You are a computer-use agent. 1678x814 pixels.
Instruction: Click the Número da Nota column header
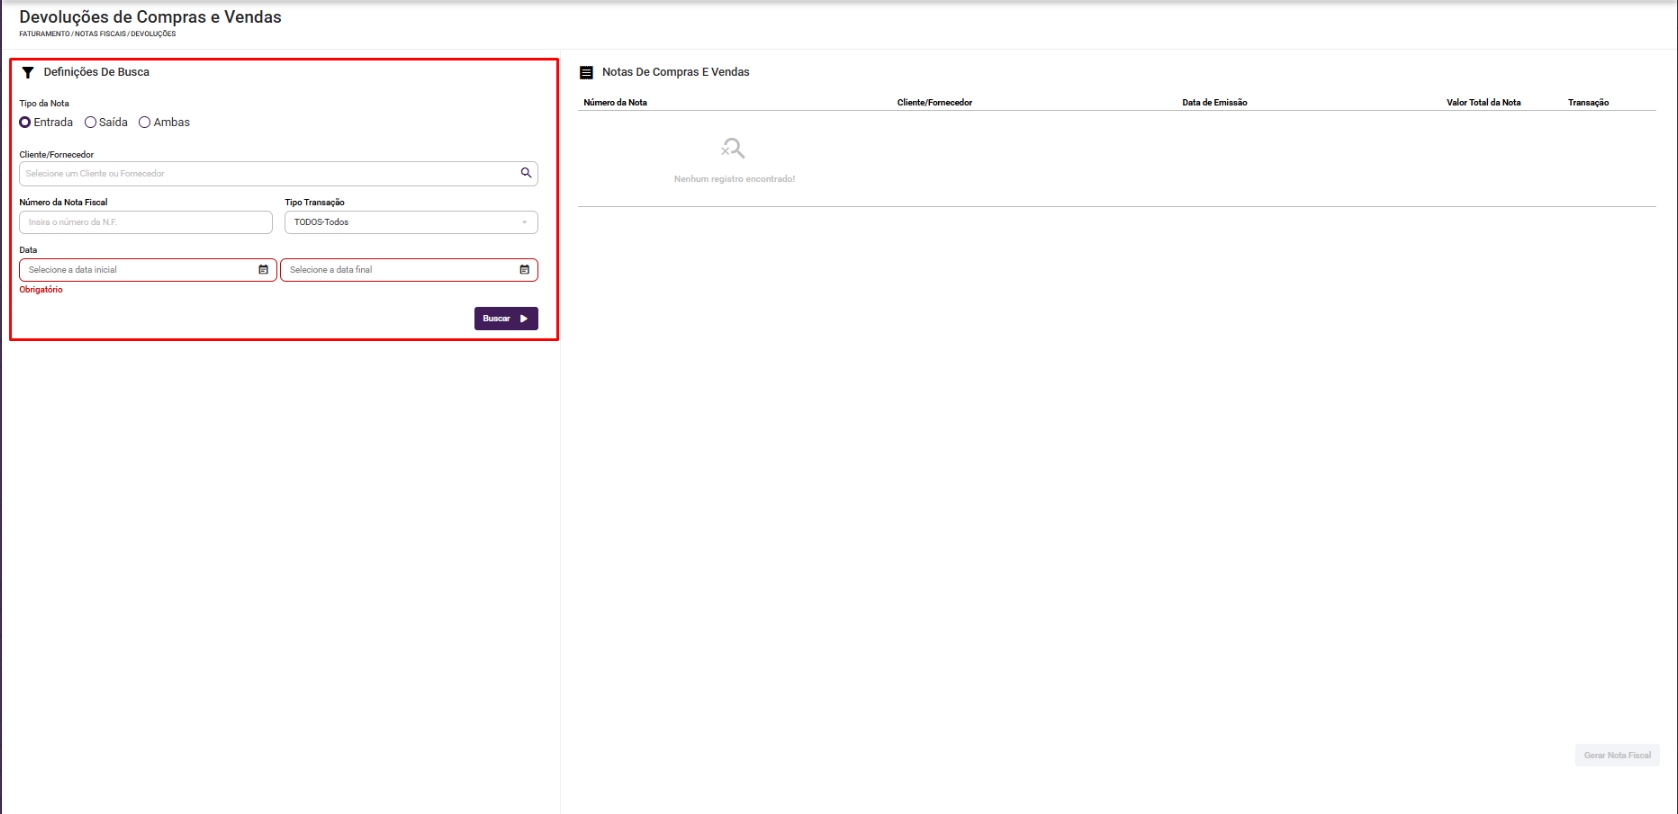615,103
